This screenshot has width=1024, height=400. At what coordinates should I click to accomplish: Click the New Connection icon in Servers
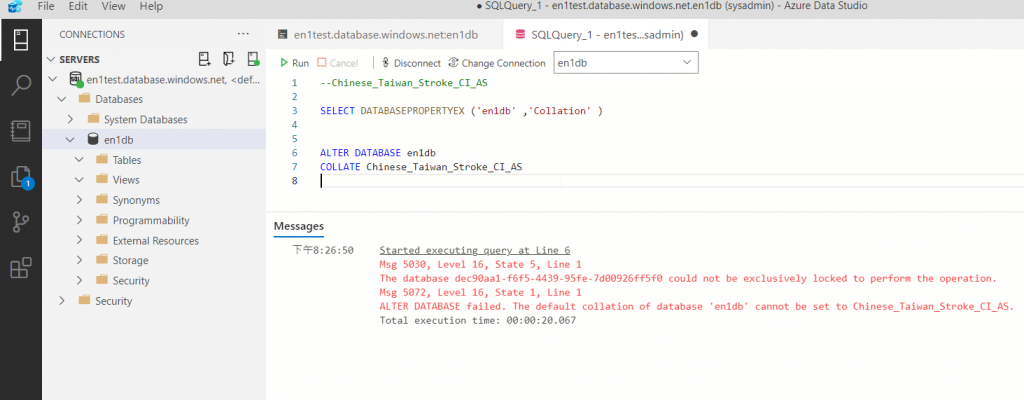pyautogui.click(x=204, y=59)
